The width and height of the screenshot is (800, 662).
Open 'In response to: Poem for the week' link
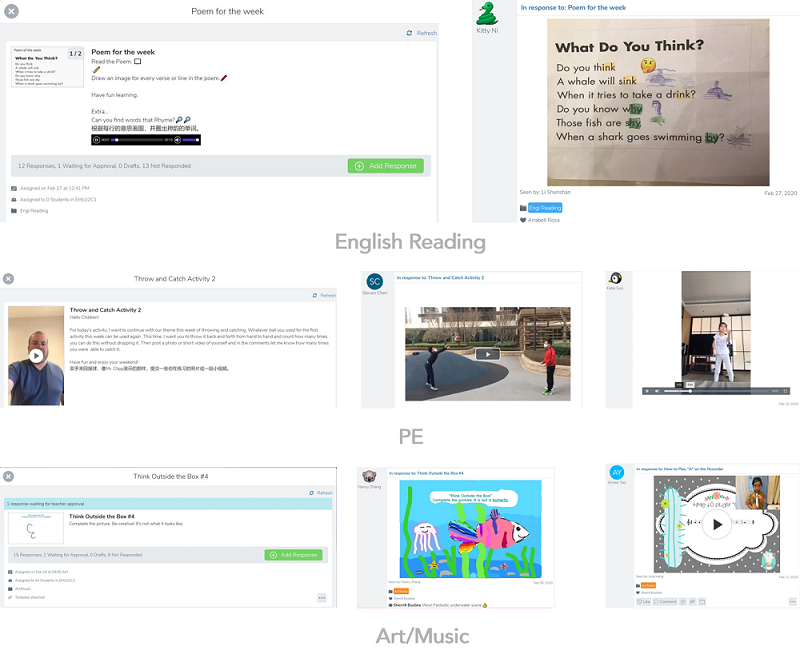(573, 7)
